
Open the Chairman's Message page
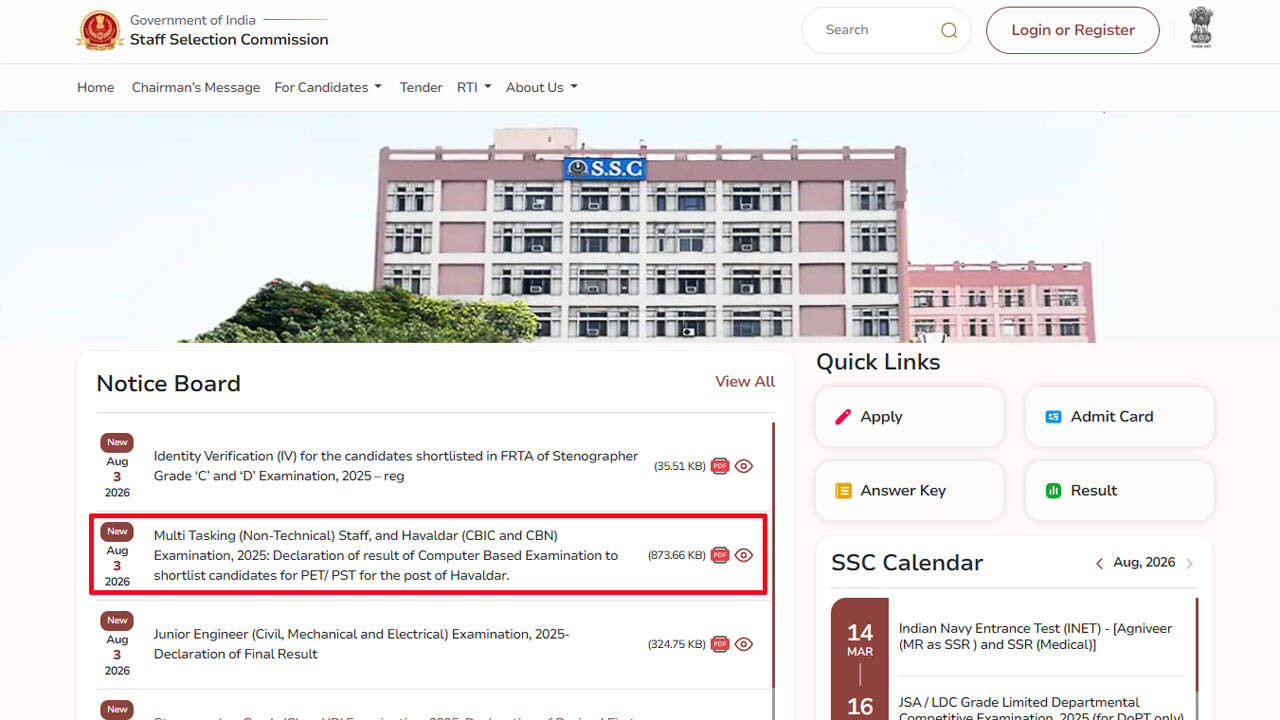[x=196, y=87]
